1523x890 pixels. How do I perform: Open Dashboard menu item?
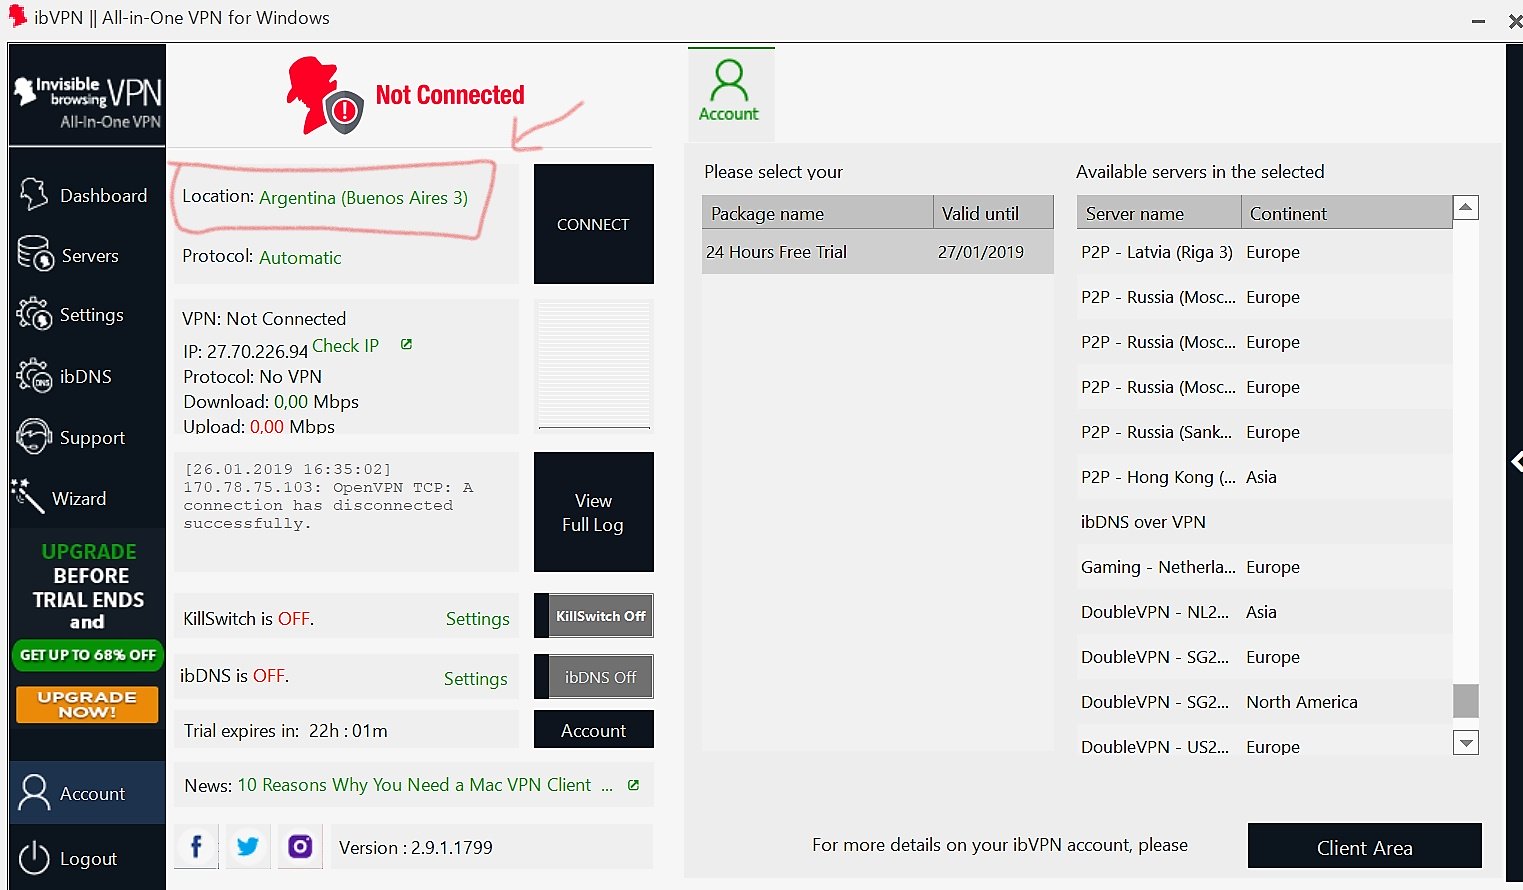pyautogui.click(x=87, y=195)
